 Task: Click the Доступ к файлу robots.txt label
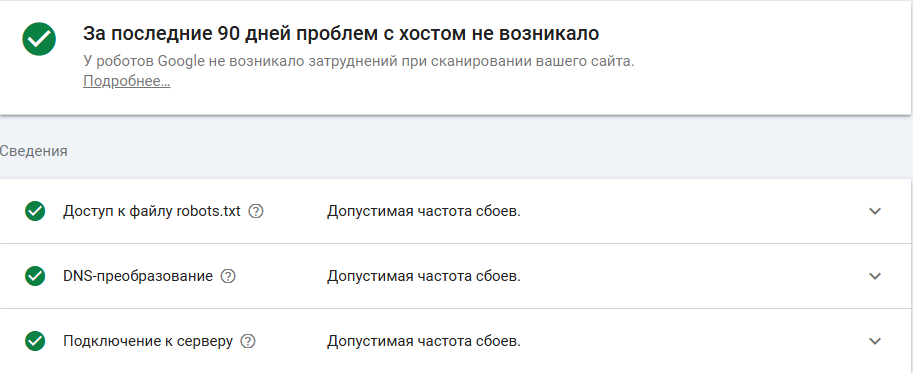[x=151, y=211]
